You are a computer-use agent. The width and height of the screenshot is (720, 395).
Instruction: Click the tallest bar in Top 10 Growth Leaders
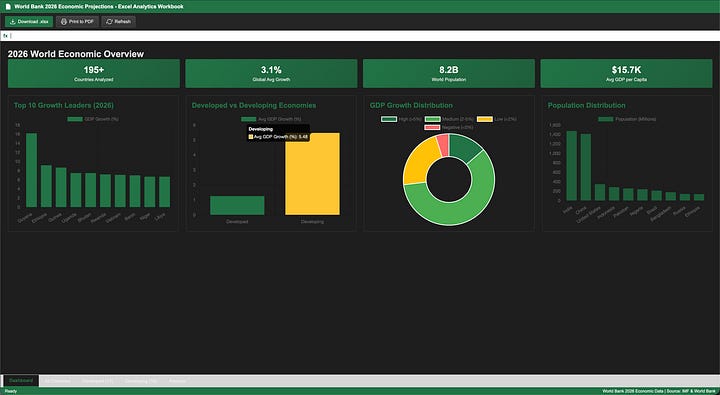pyautogui.click(x=31, y=170)
